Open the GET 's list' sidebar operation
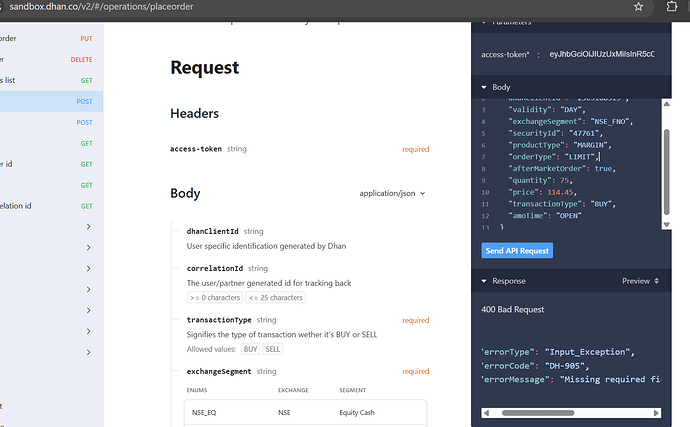Viewport: 690px width, 427px height. point(50,80)
